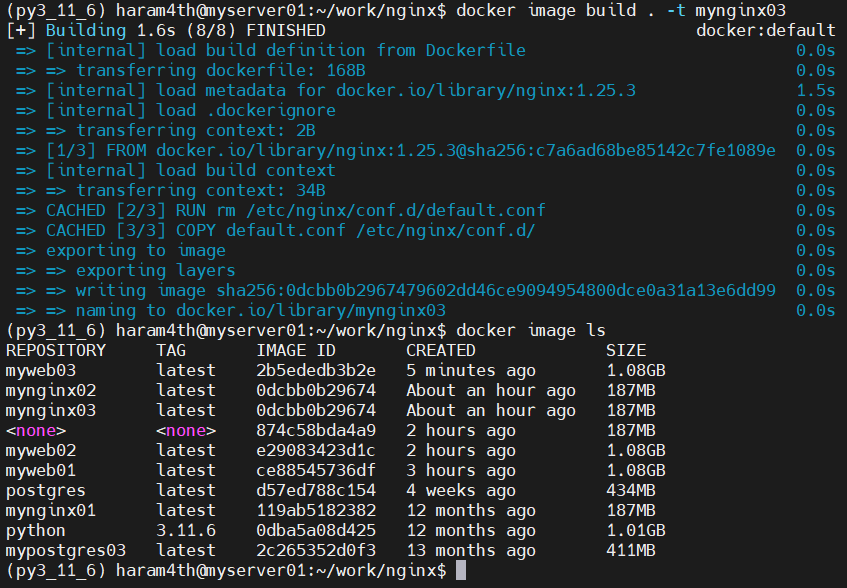Image resolution: width=847 pixels, height=588 pixels.
Task: Click the mynginx03 repository name in image list
Action: [x=51, y=410]
